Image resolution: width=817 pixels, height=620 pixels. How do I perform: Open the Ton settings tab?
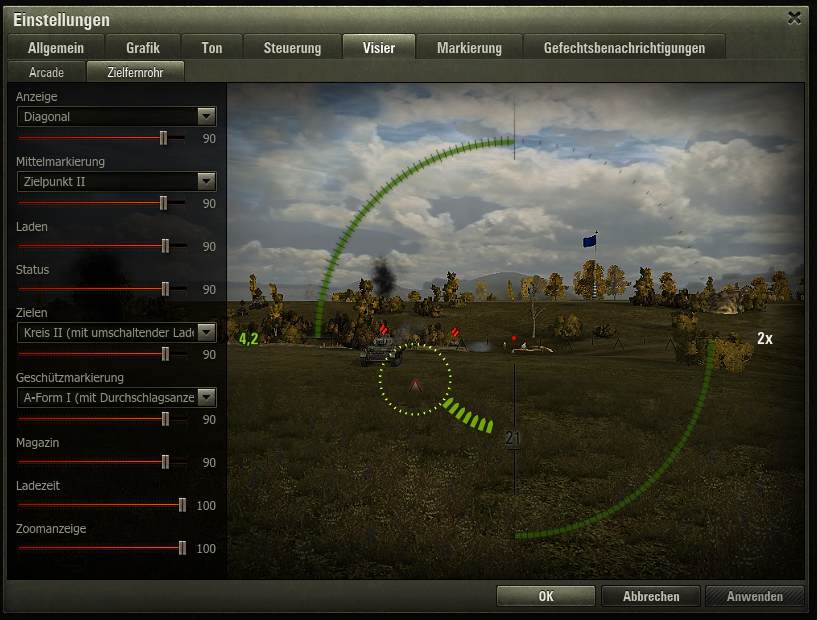pos(212,48)
